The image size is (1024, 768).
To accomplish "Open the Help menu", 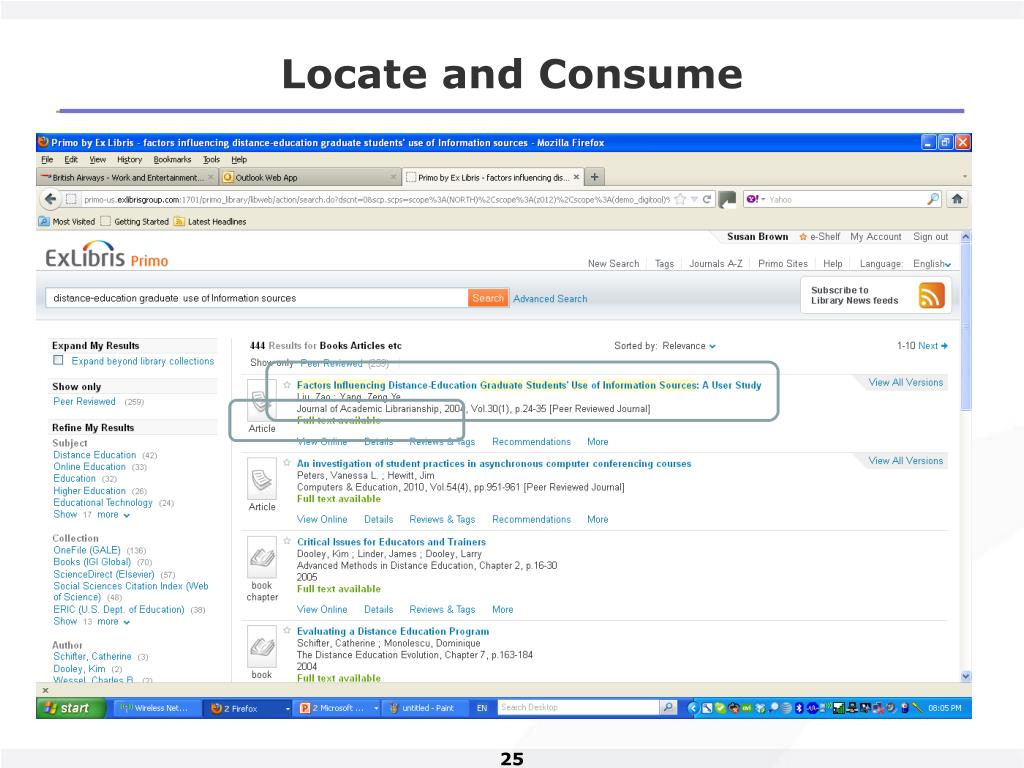I will click(x=239, y=159).
